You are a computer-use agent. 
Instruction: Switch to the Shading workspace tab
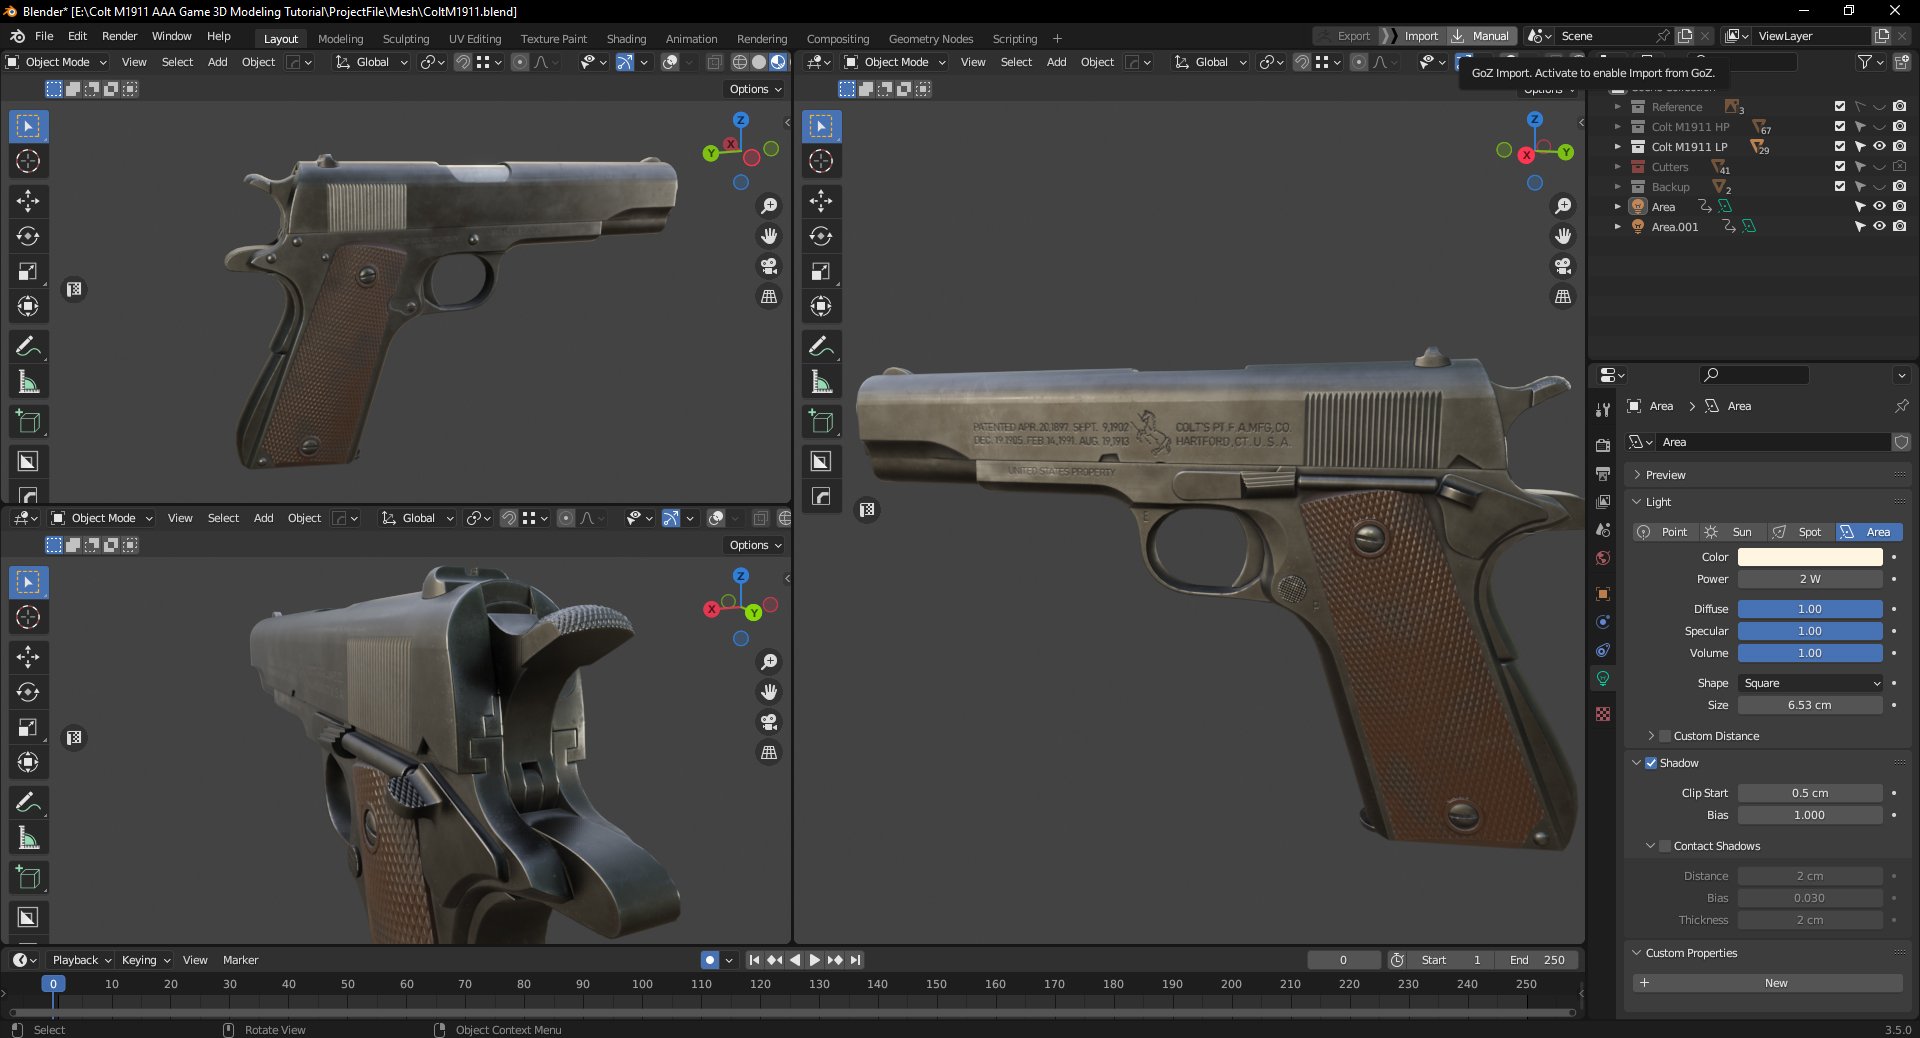click(x=626, y=38)
